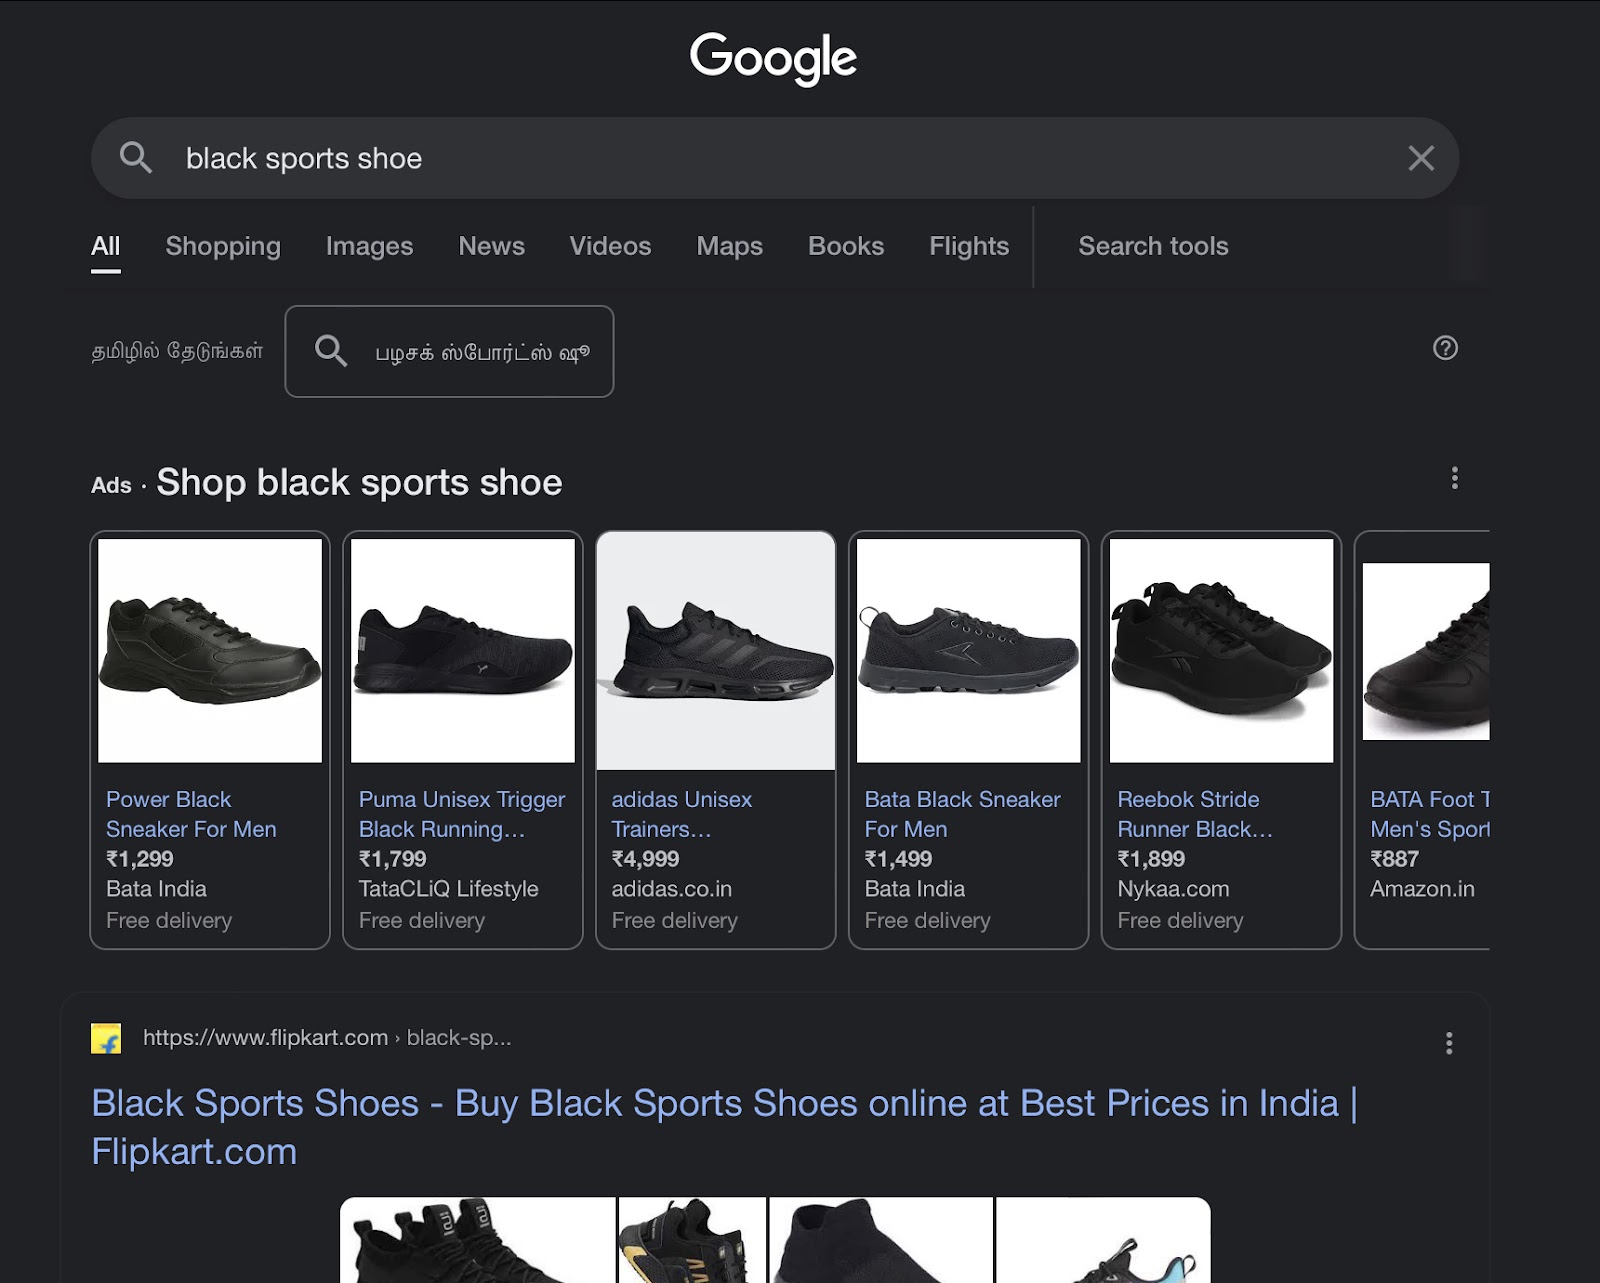Open the Books tab
The image size is (1600, 1283).
point(846,246)
